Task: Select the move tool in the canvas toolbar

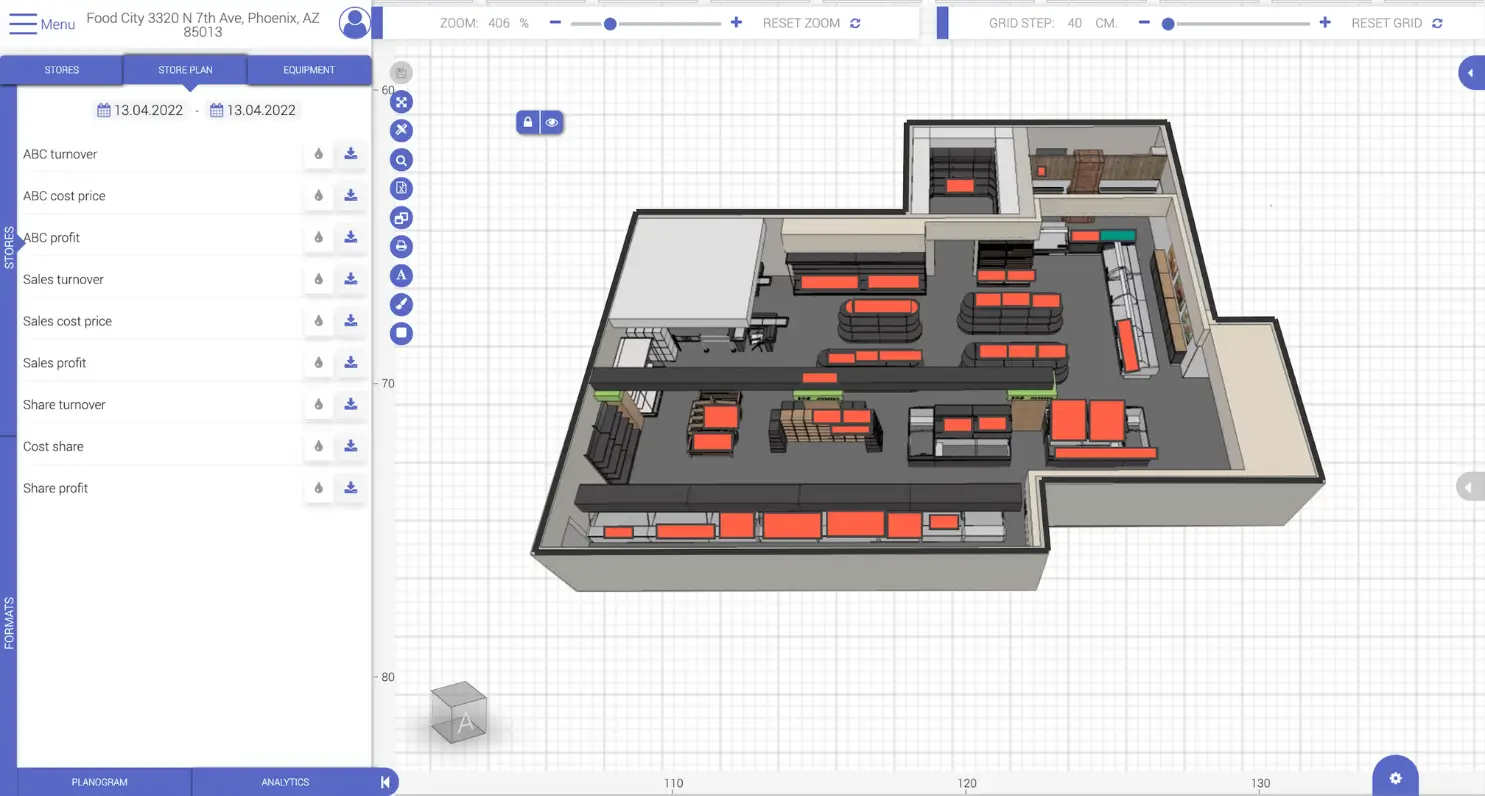Action: click(x=401, y=101)
